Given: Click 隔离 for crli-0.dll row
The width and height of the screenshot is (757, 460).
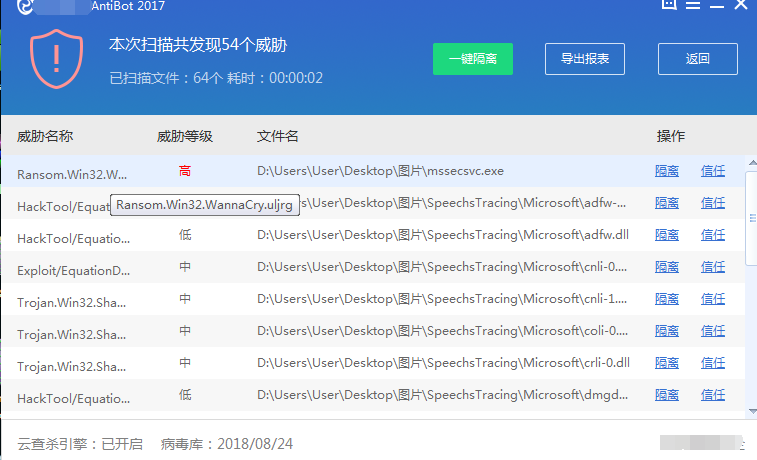Looking at the screenshot, I should 667,363.
